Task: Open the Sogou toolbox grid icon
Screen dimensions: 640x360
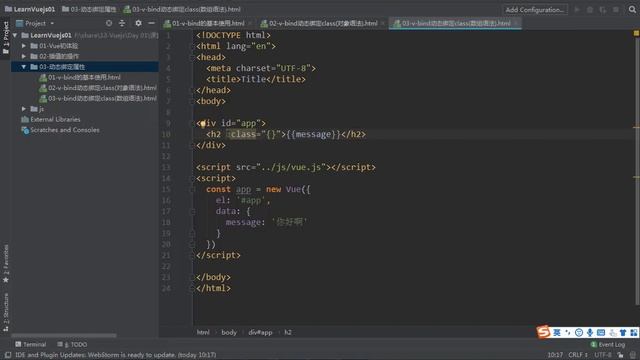Action: [x=633, y=333]
